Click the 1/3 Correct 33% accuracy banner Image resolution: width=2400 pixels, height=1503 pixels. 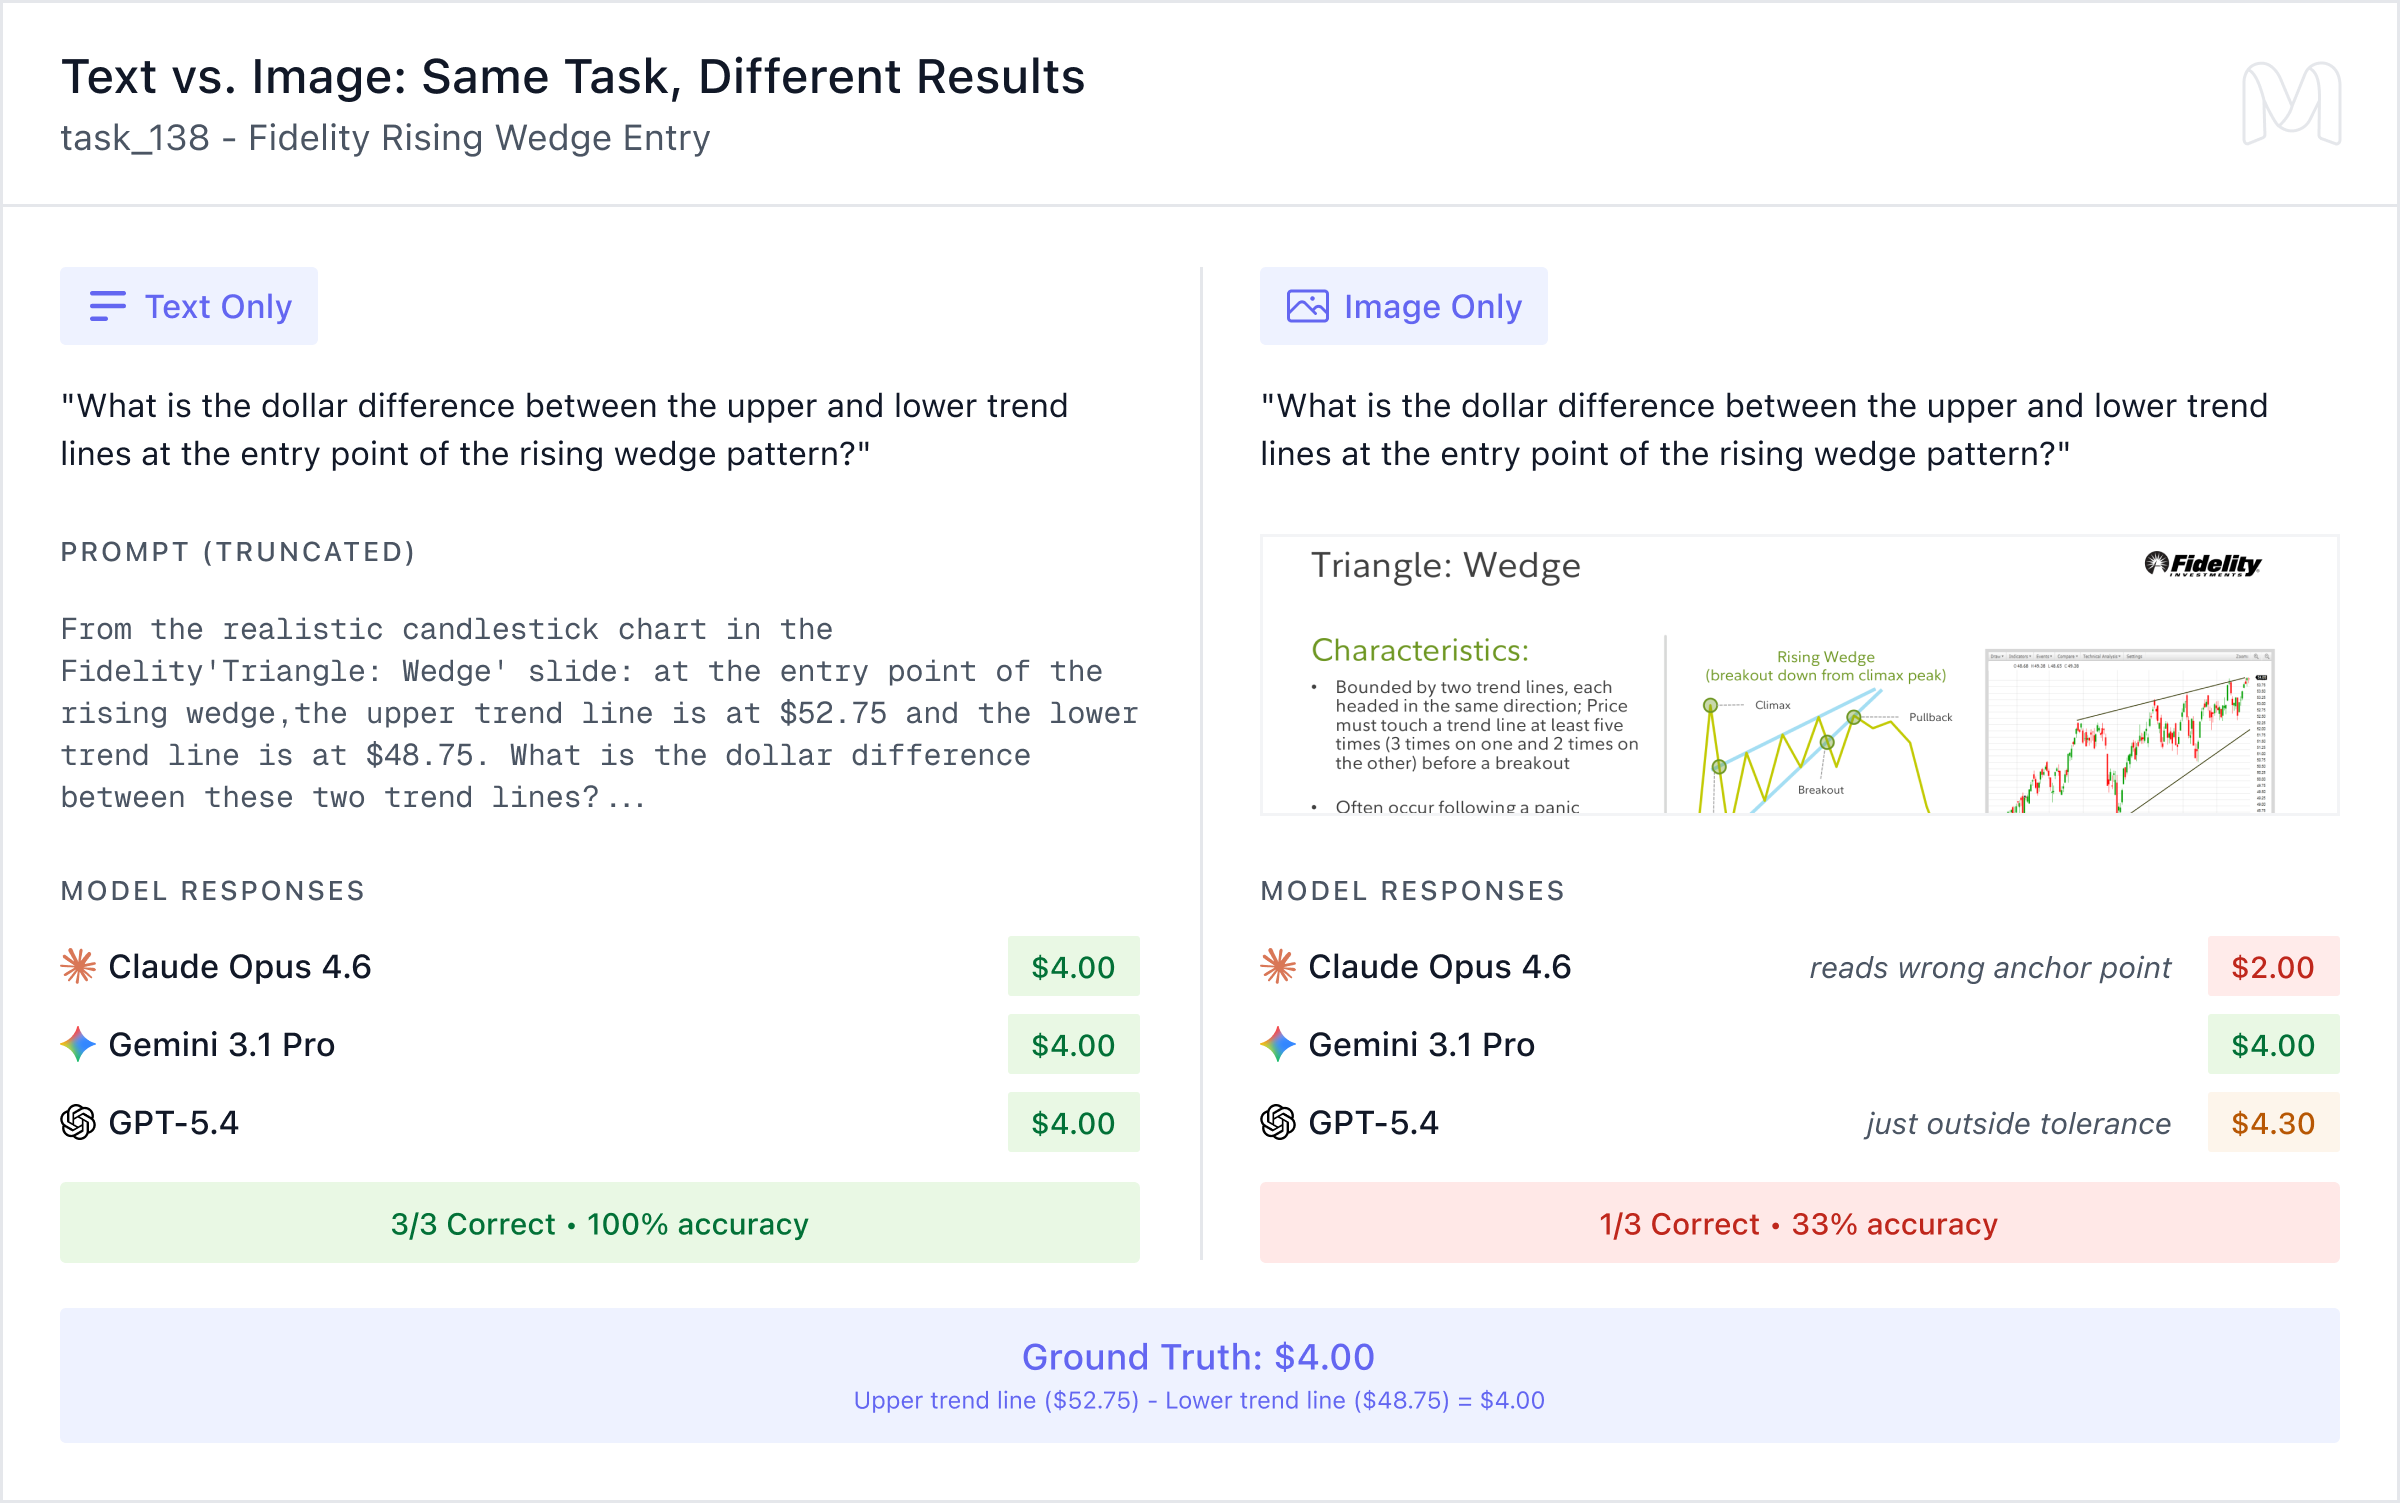pyautogui.click(x=1799, y=1223)
